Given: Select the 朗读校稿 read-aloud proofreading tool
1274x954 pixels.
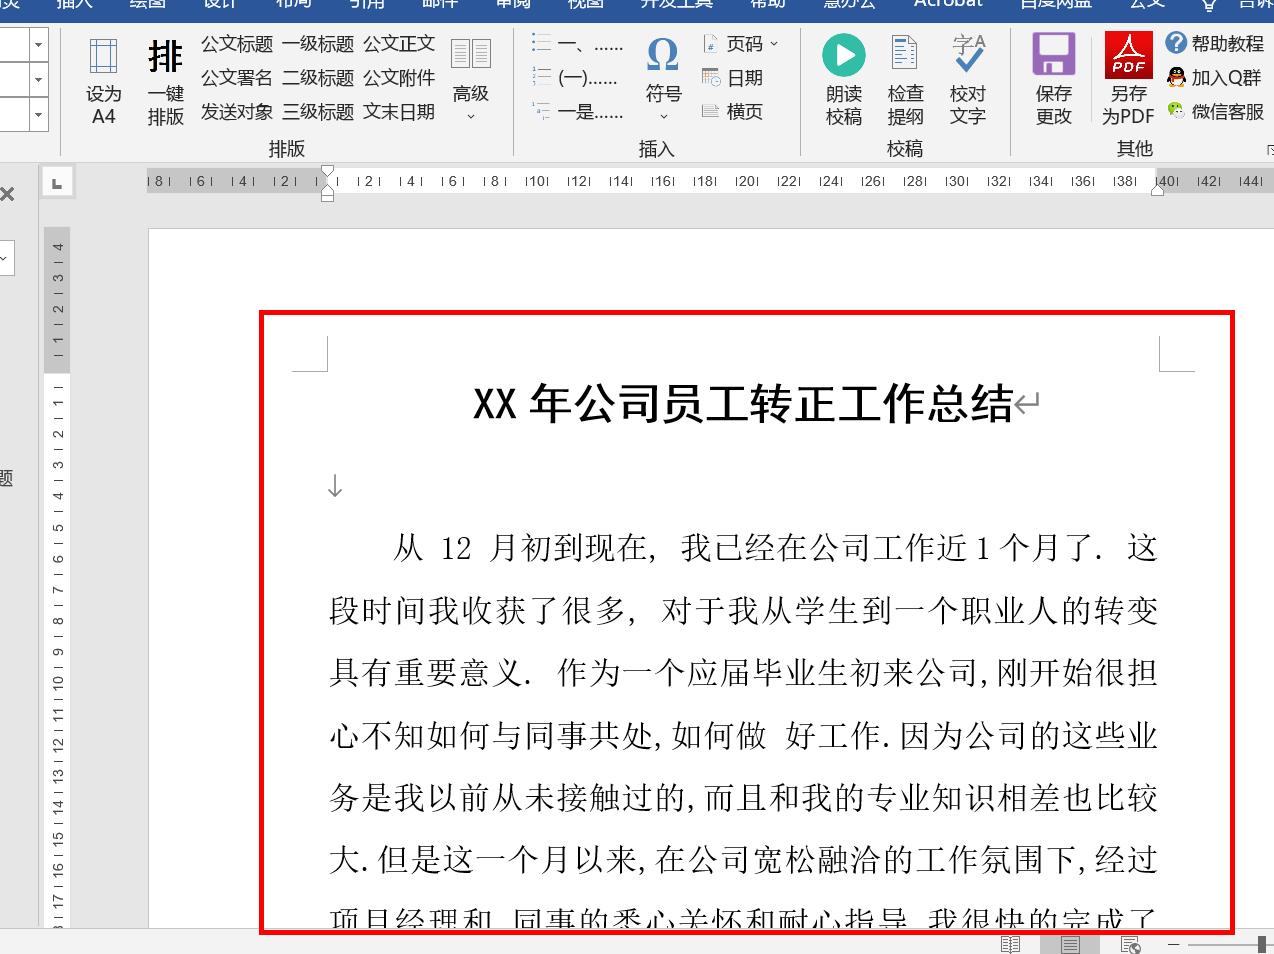Looking at the screenshot, I should pos(843,80).
